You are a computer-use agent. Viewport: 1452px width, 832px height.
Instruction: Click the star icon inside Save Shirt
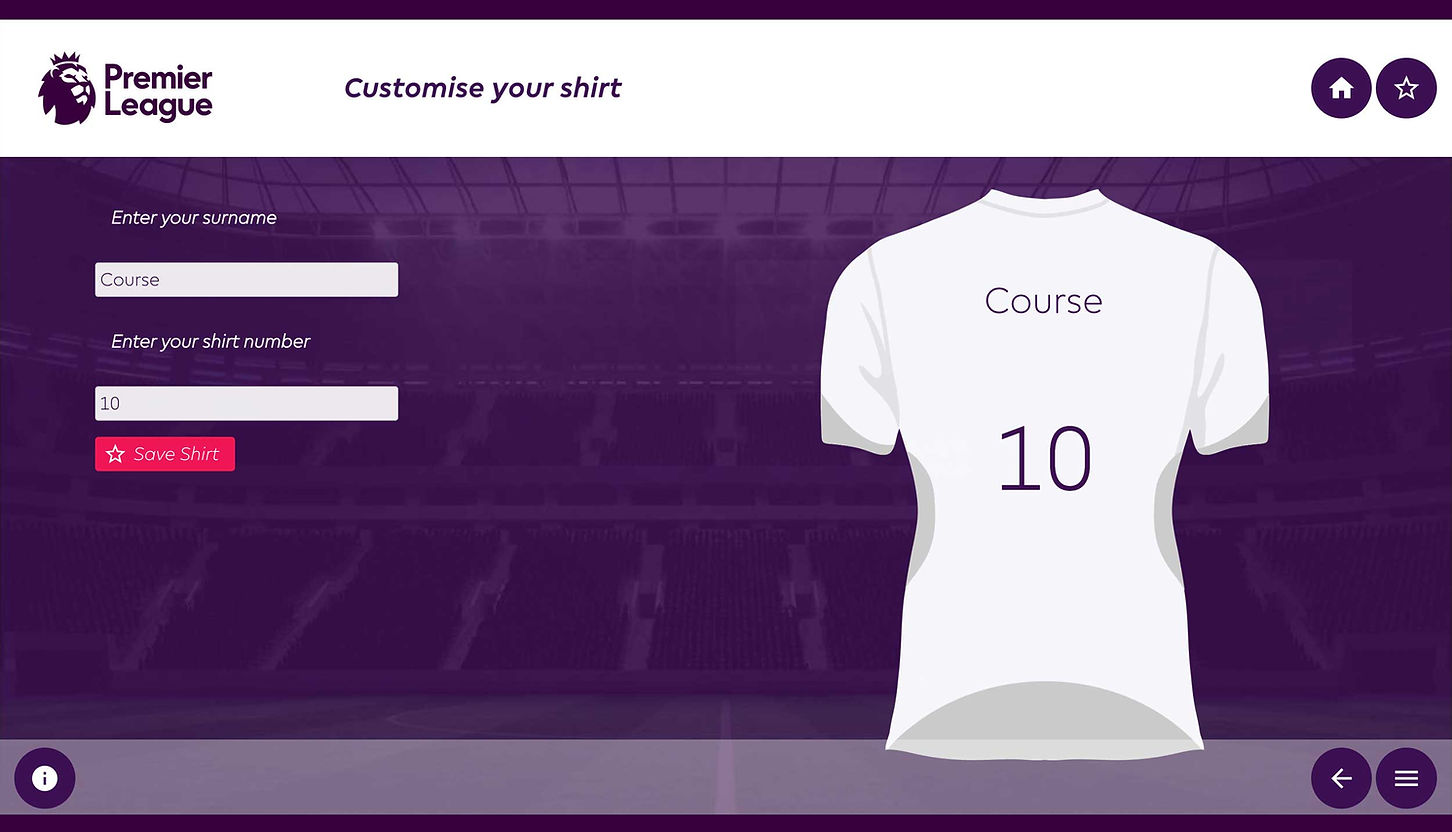point(115,454)
